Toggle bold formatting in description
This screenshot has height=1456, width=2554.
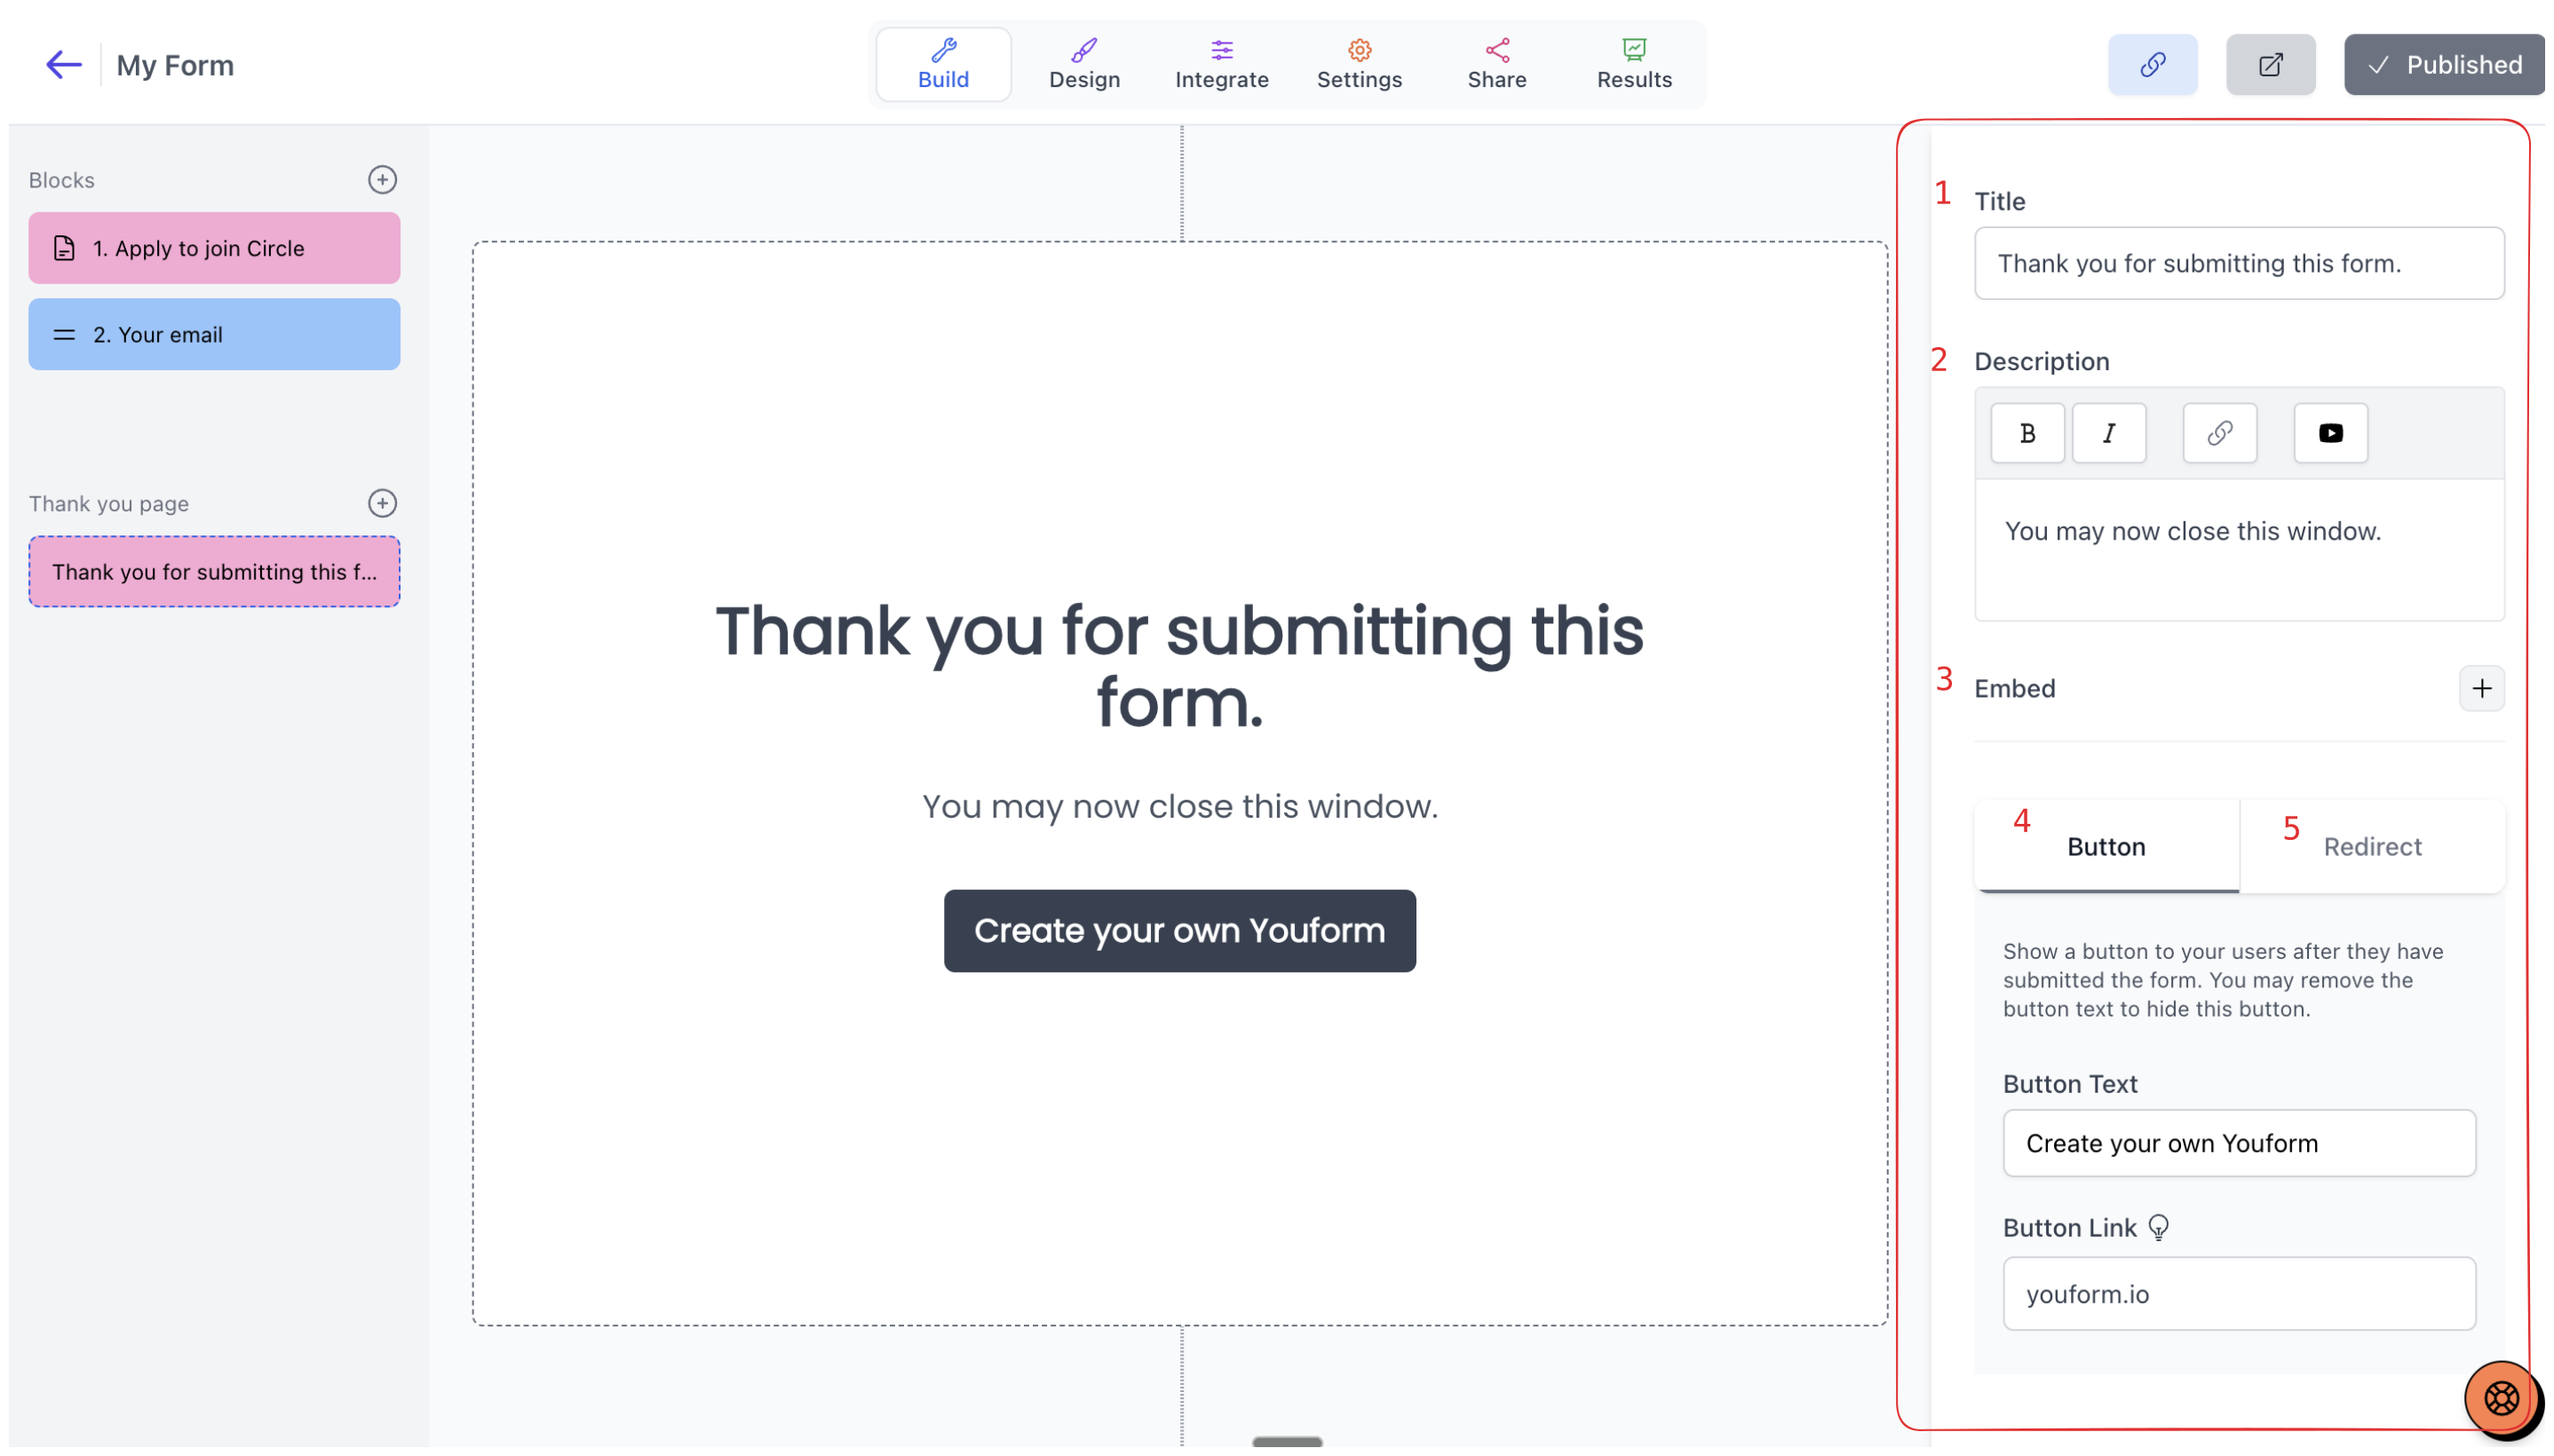2027,433
